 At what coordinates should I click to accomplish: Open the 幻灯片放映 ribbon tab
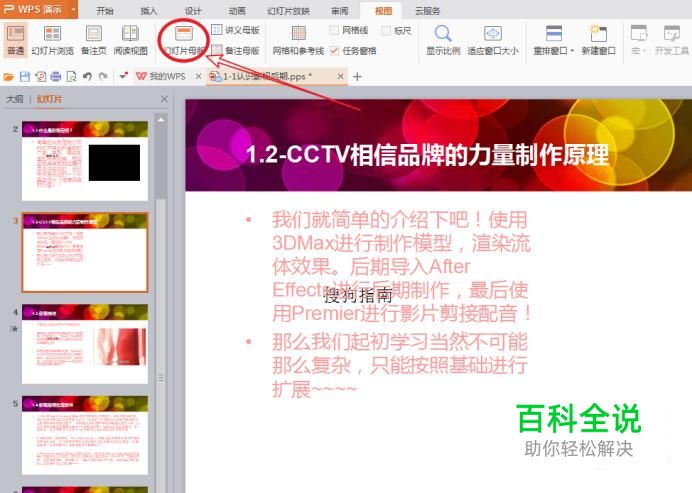pyautogui.click(x=289, y=11)
